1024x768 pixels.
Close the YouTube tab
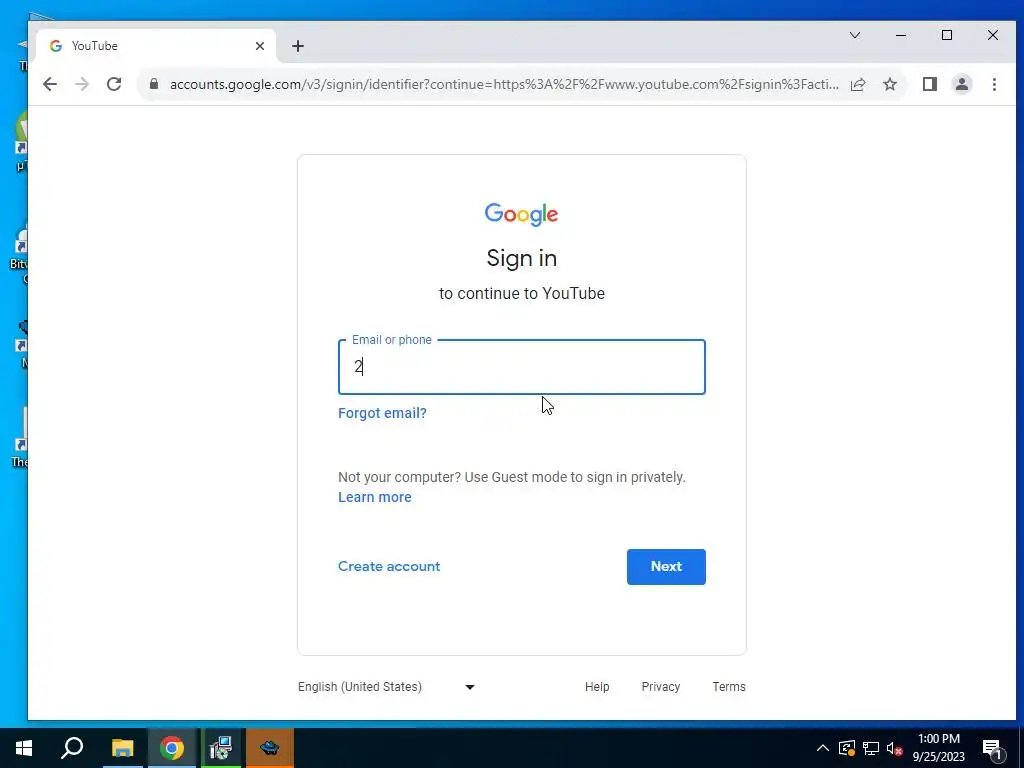click(x=260, y=46)
